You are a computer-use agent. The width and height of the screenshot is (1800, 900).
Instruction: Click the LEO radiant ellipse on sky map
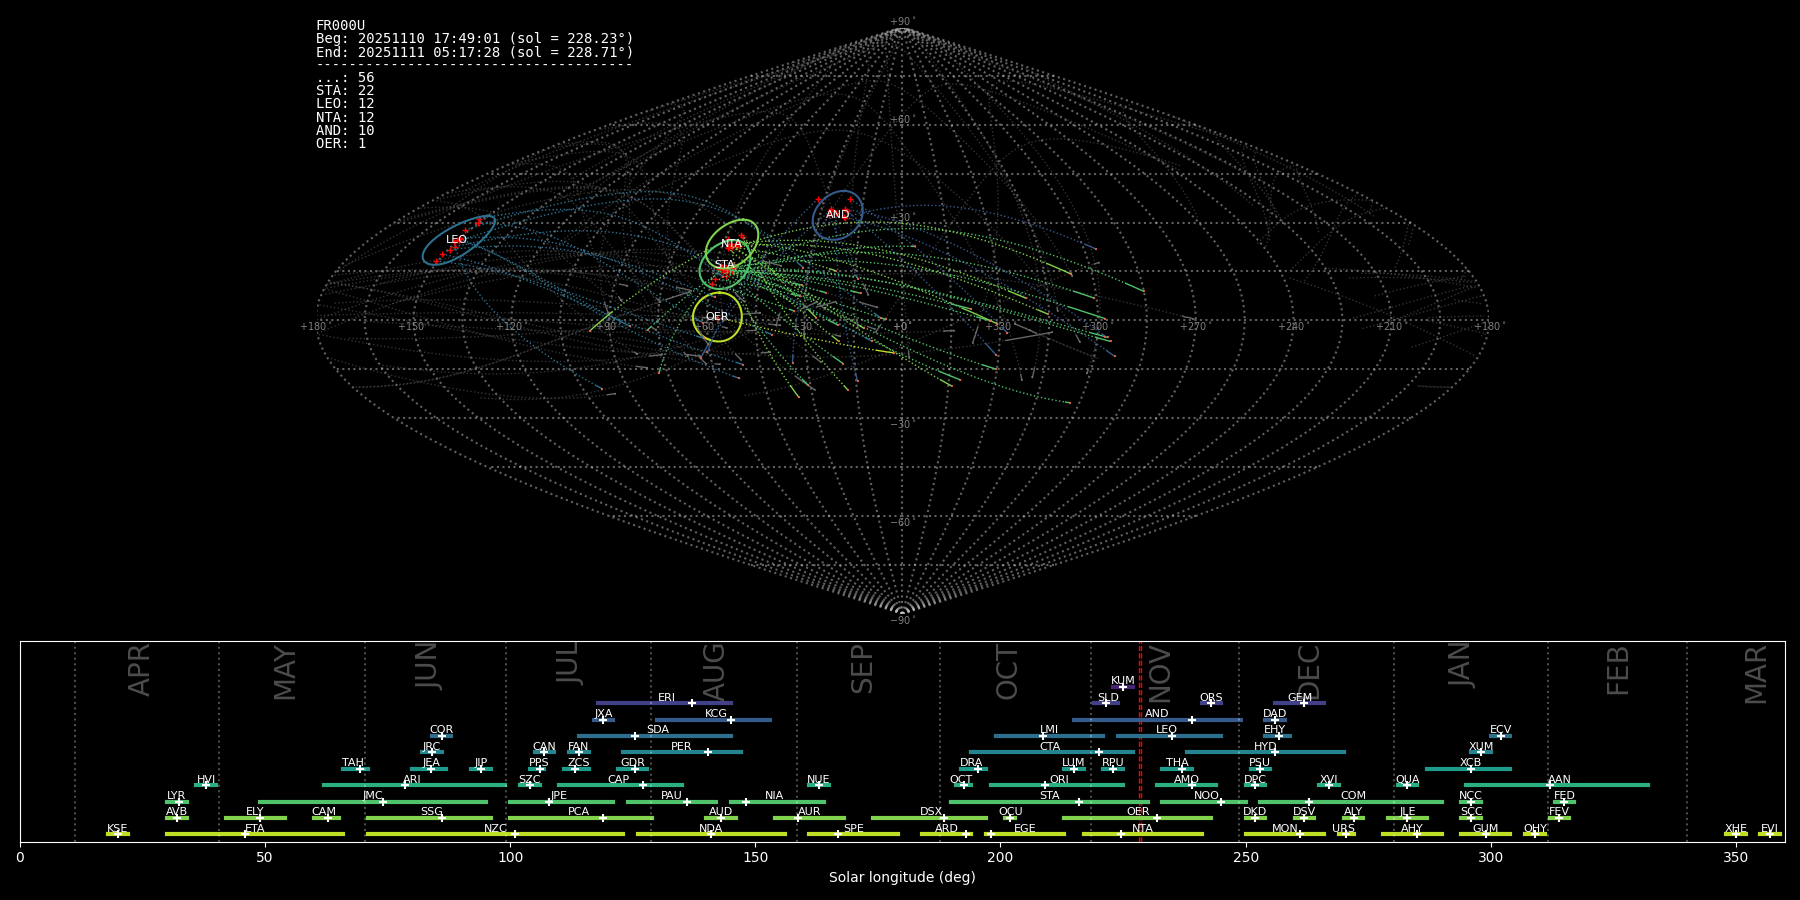[x=458, y=240]
